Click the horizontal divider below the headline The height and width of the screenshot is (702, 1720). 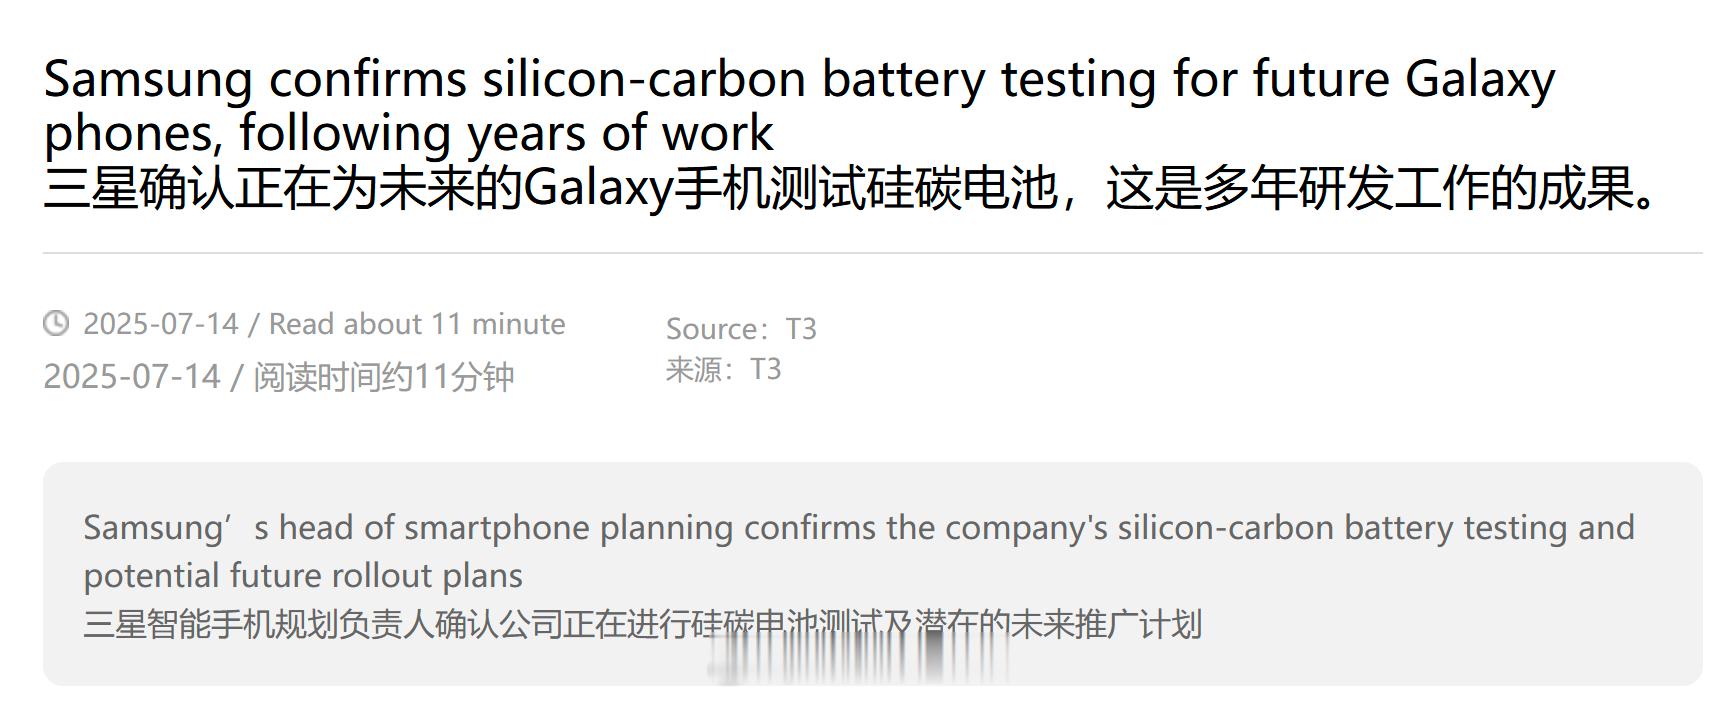pyautogui.click(x=870, y=253)
